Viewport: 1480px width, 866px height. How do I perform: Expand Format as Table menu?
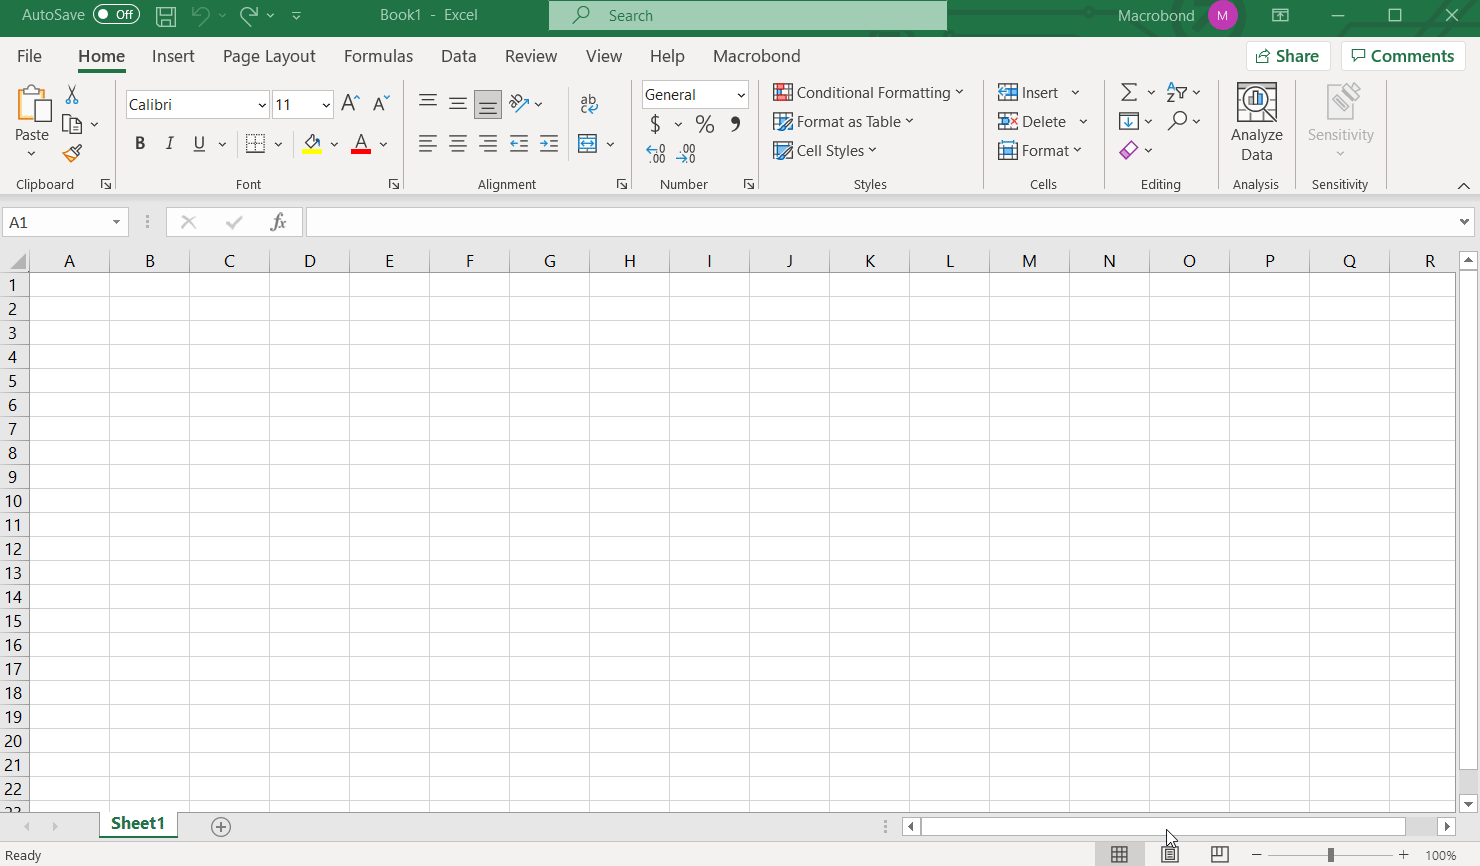point(843,121)
